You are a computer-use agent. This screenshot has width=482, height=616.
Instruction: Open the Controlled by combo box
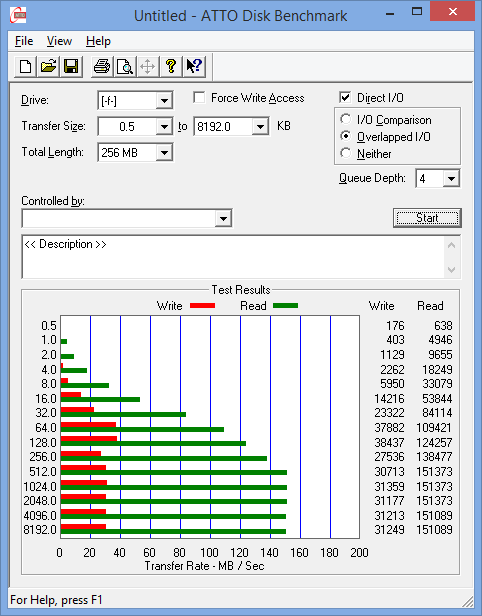click(x=127, y=218)
